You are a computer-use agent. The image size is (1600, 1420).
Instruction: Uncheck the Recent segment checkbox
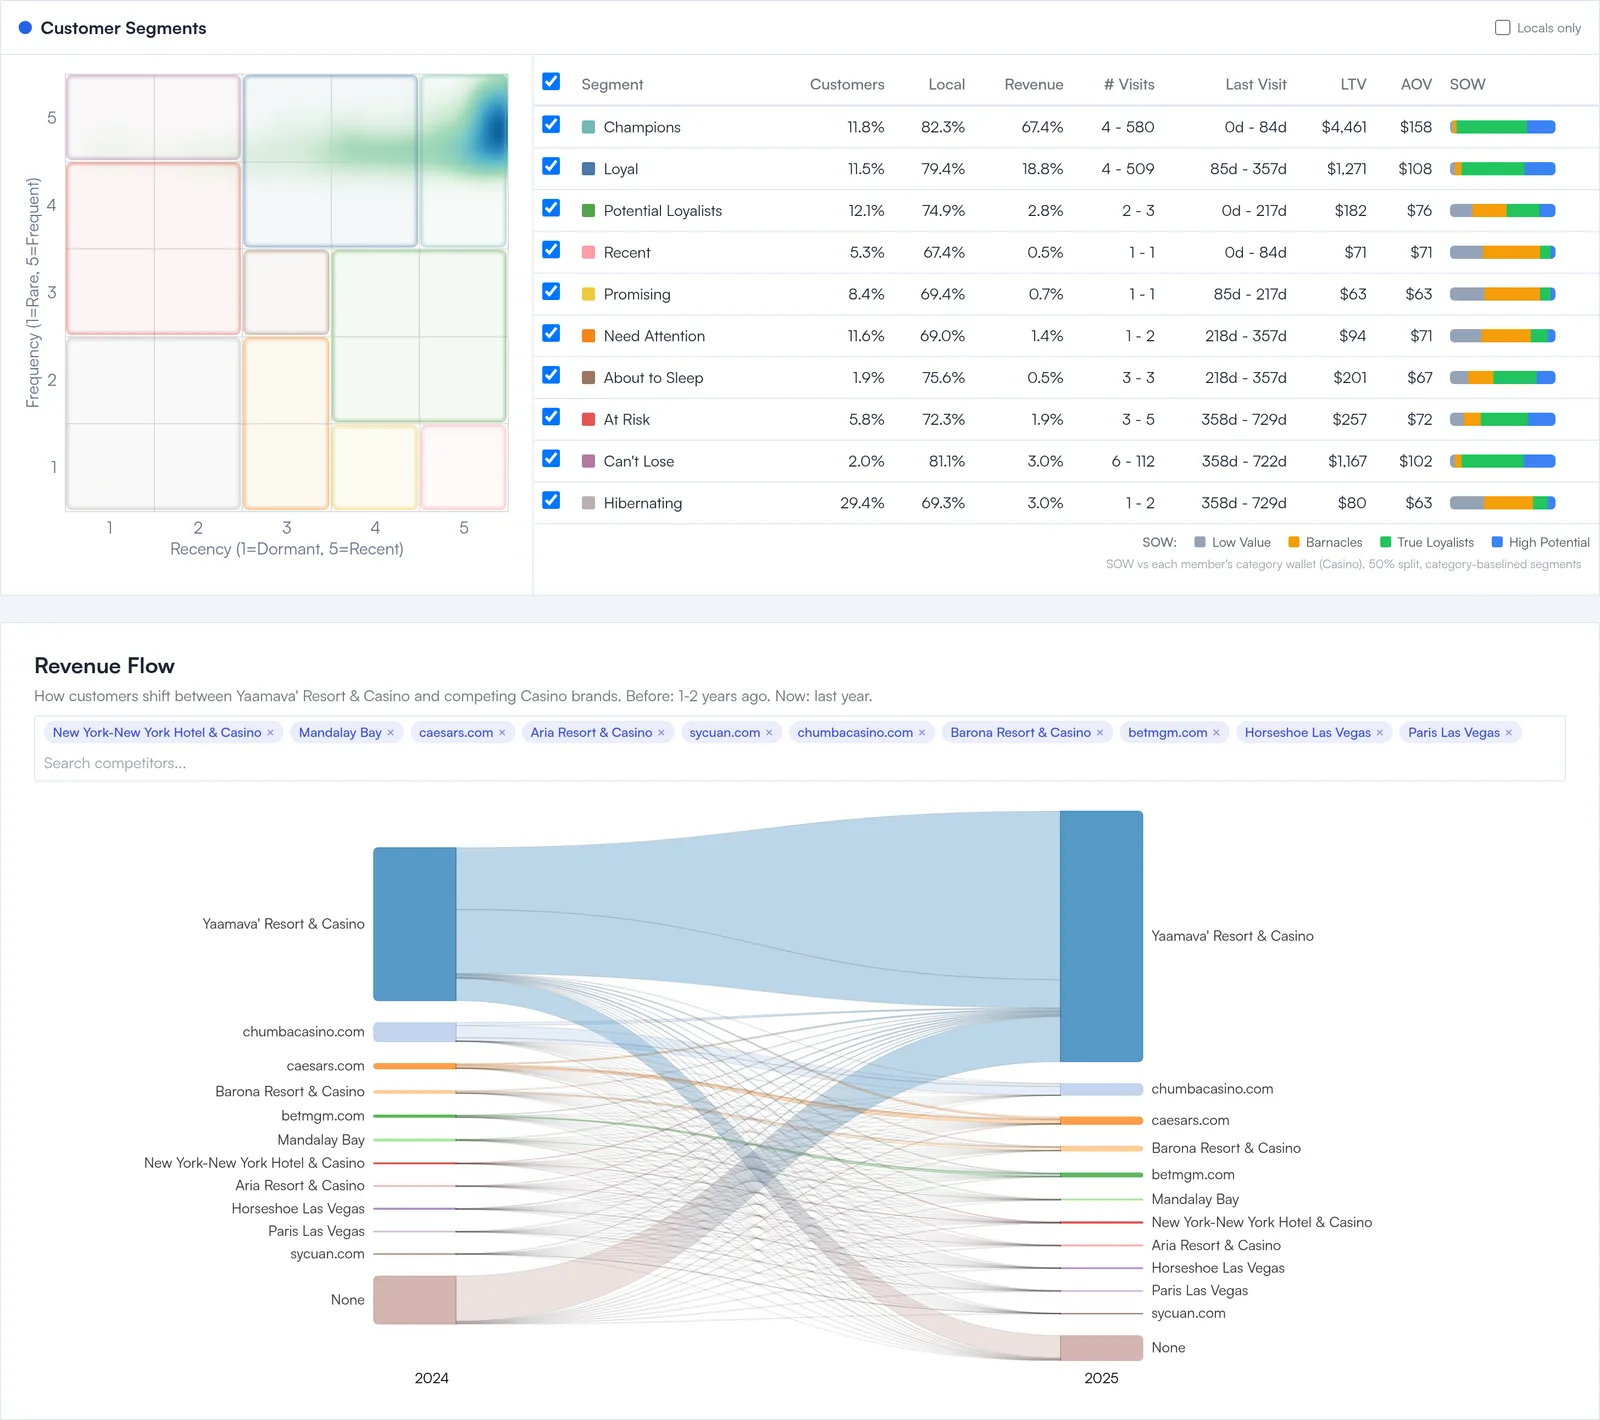[551, 250]
